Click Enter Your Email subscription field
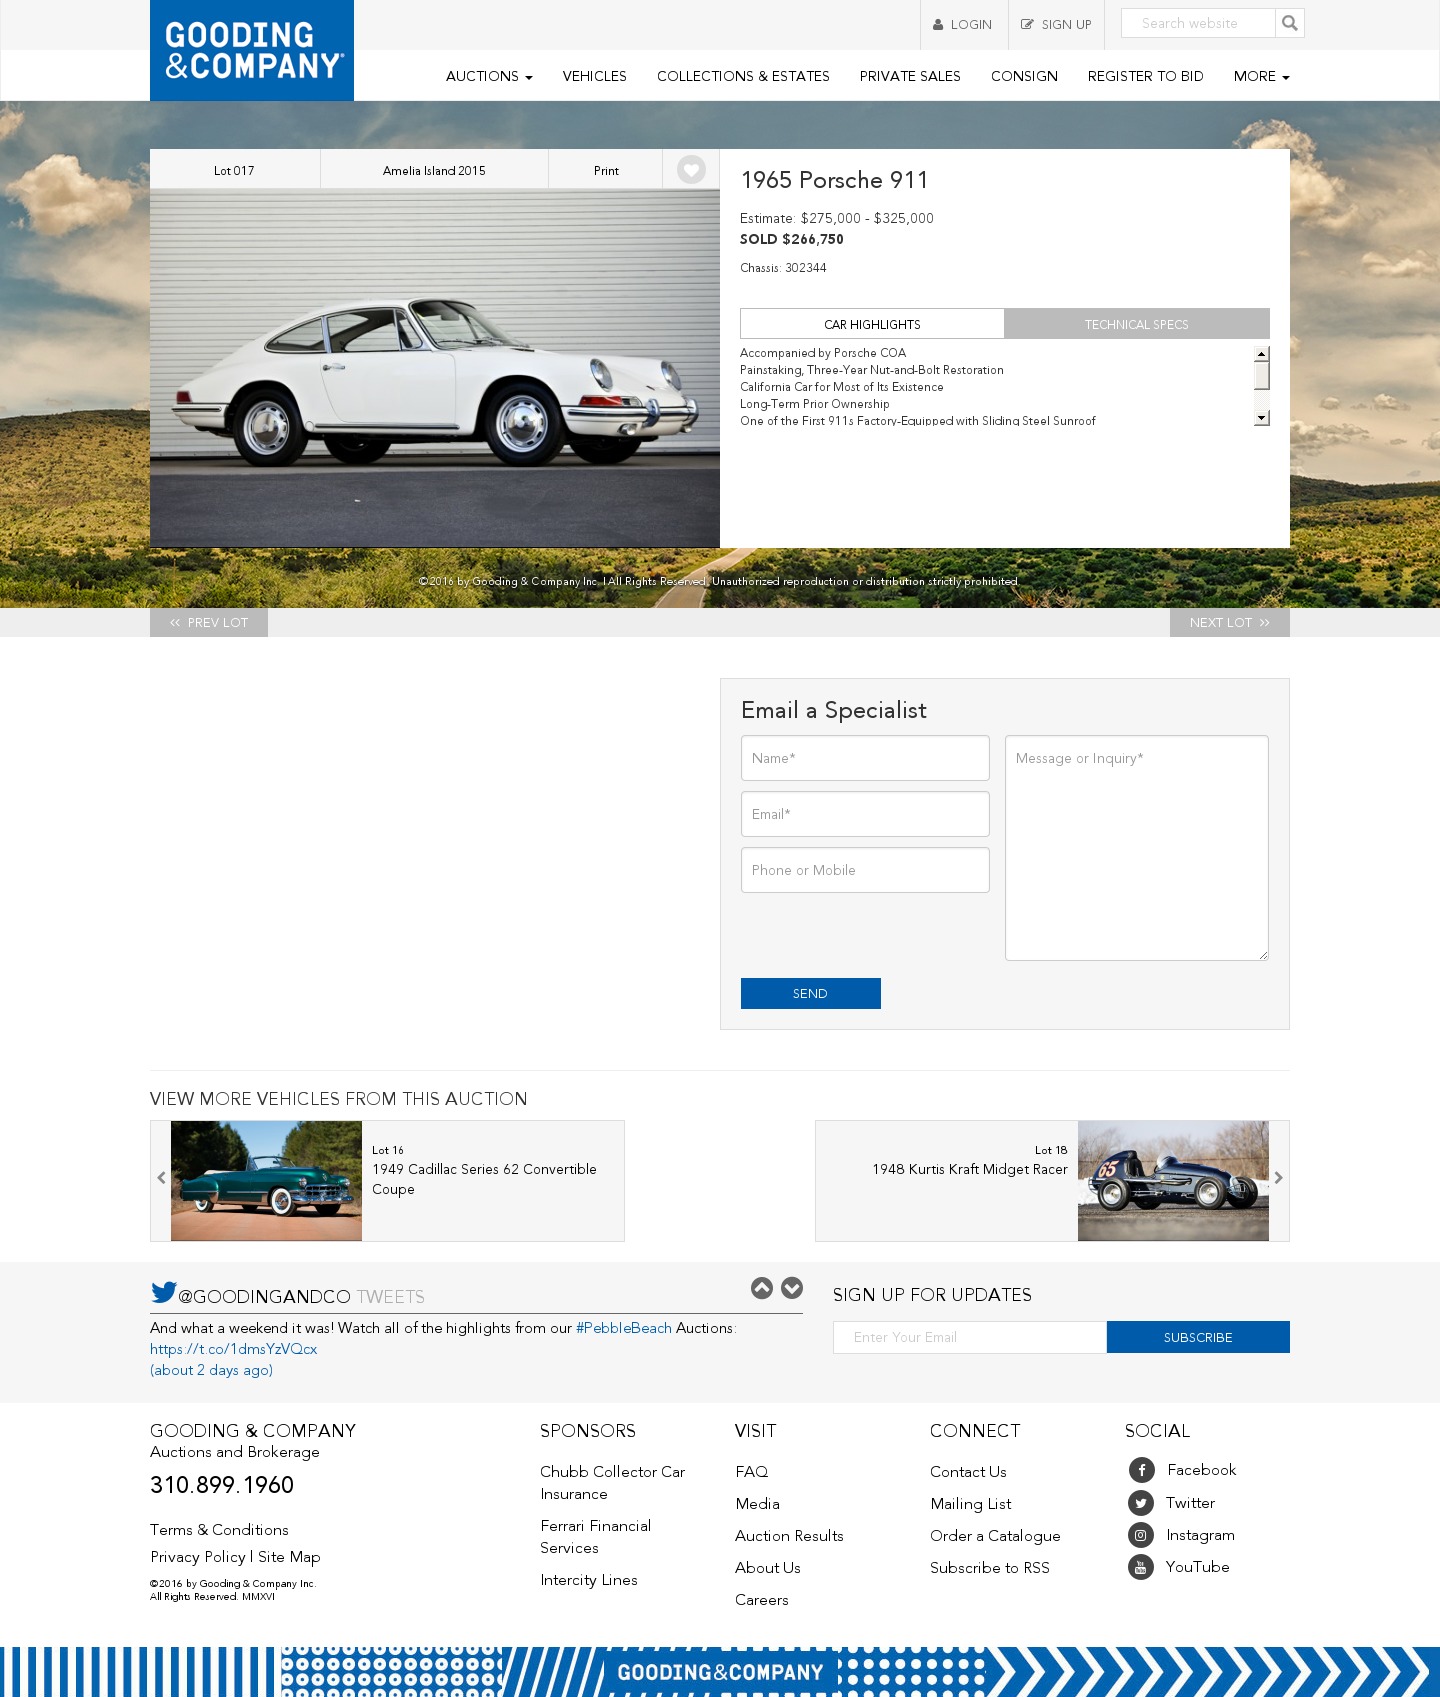This screenshot has width=1440, height=1697. pos(970,1337)
